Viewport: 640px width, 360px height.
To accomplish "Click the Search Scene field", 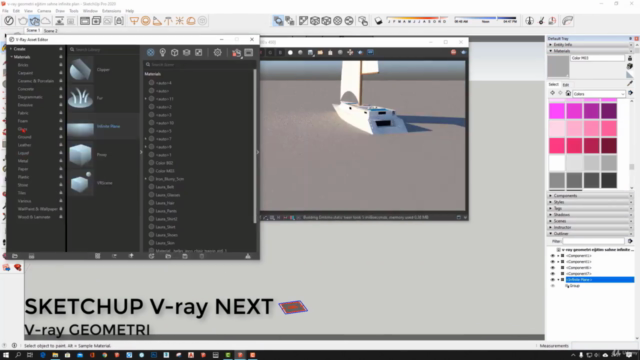I will (x=200, y=64).
